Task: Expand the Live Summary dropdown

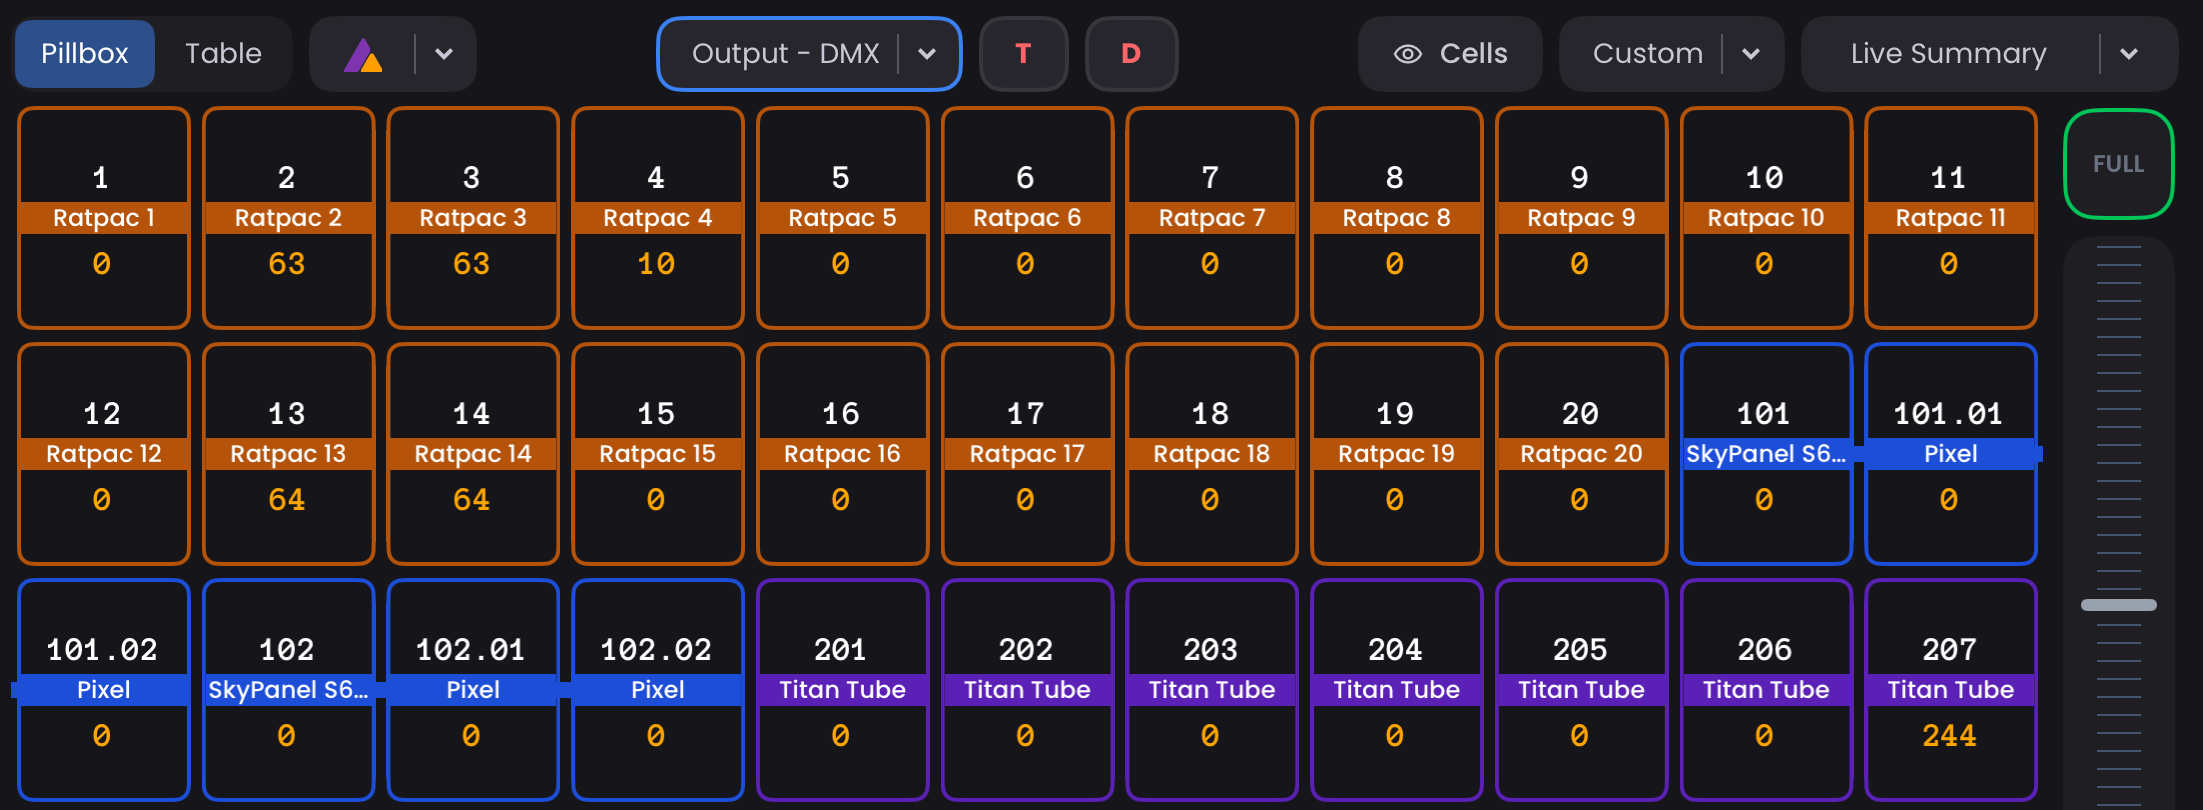Action: click(x=2129, y=54)
